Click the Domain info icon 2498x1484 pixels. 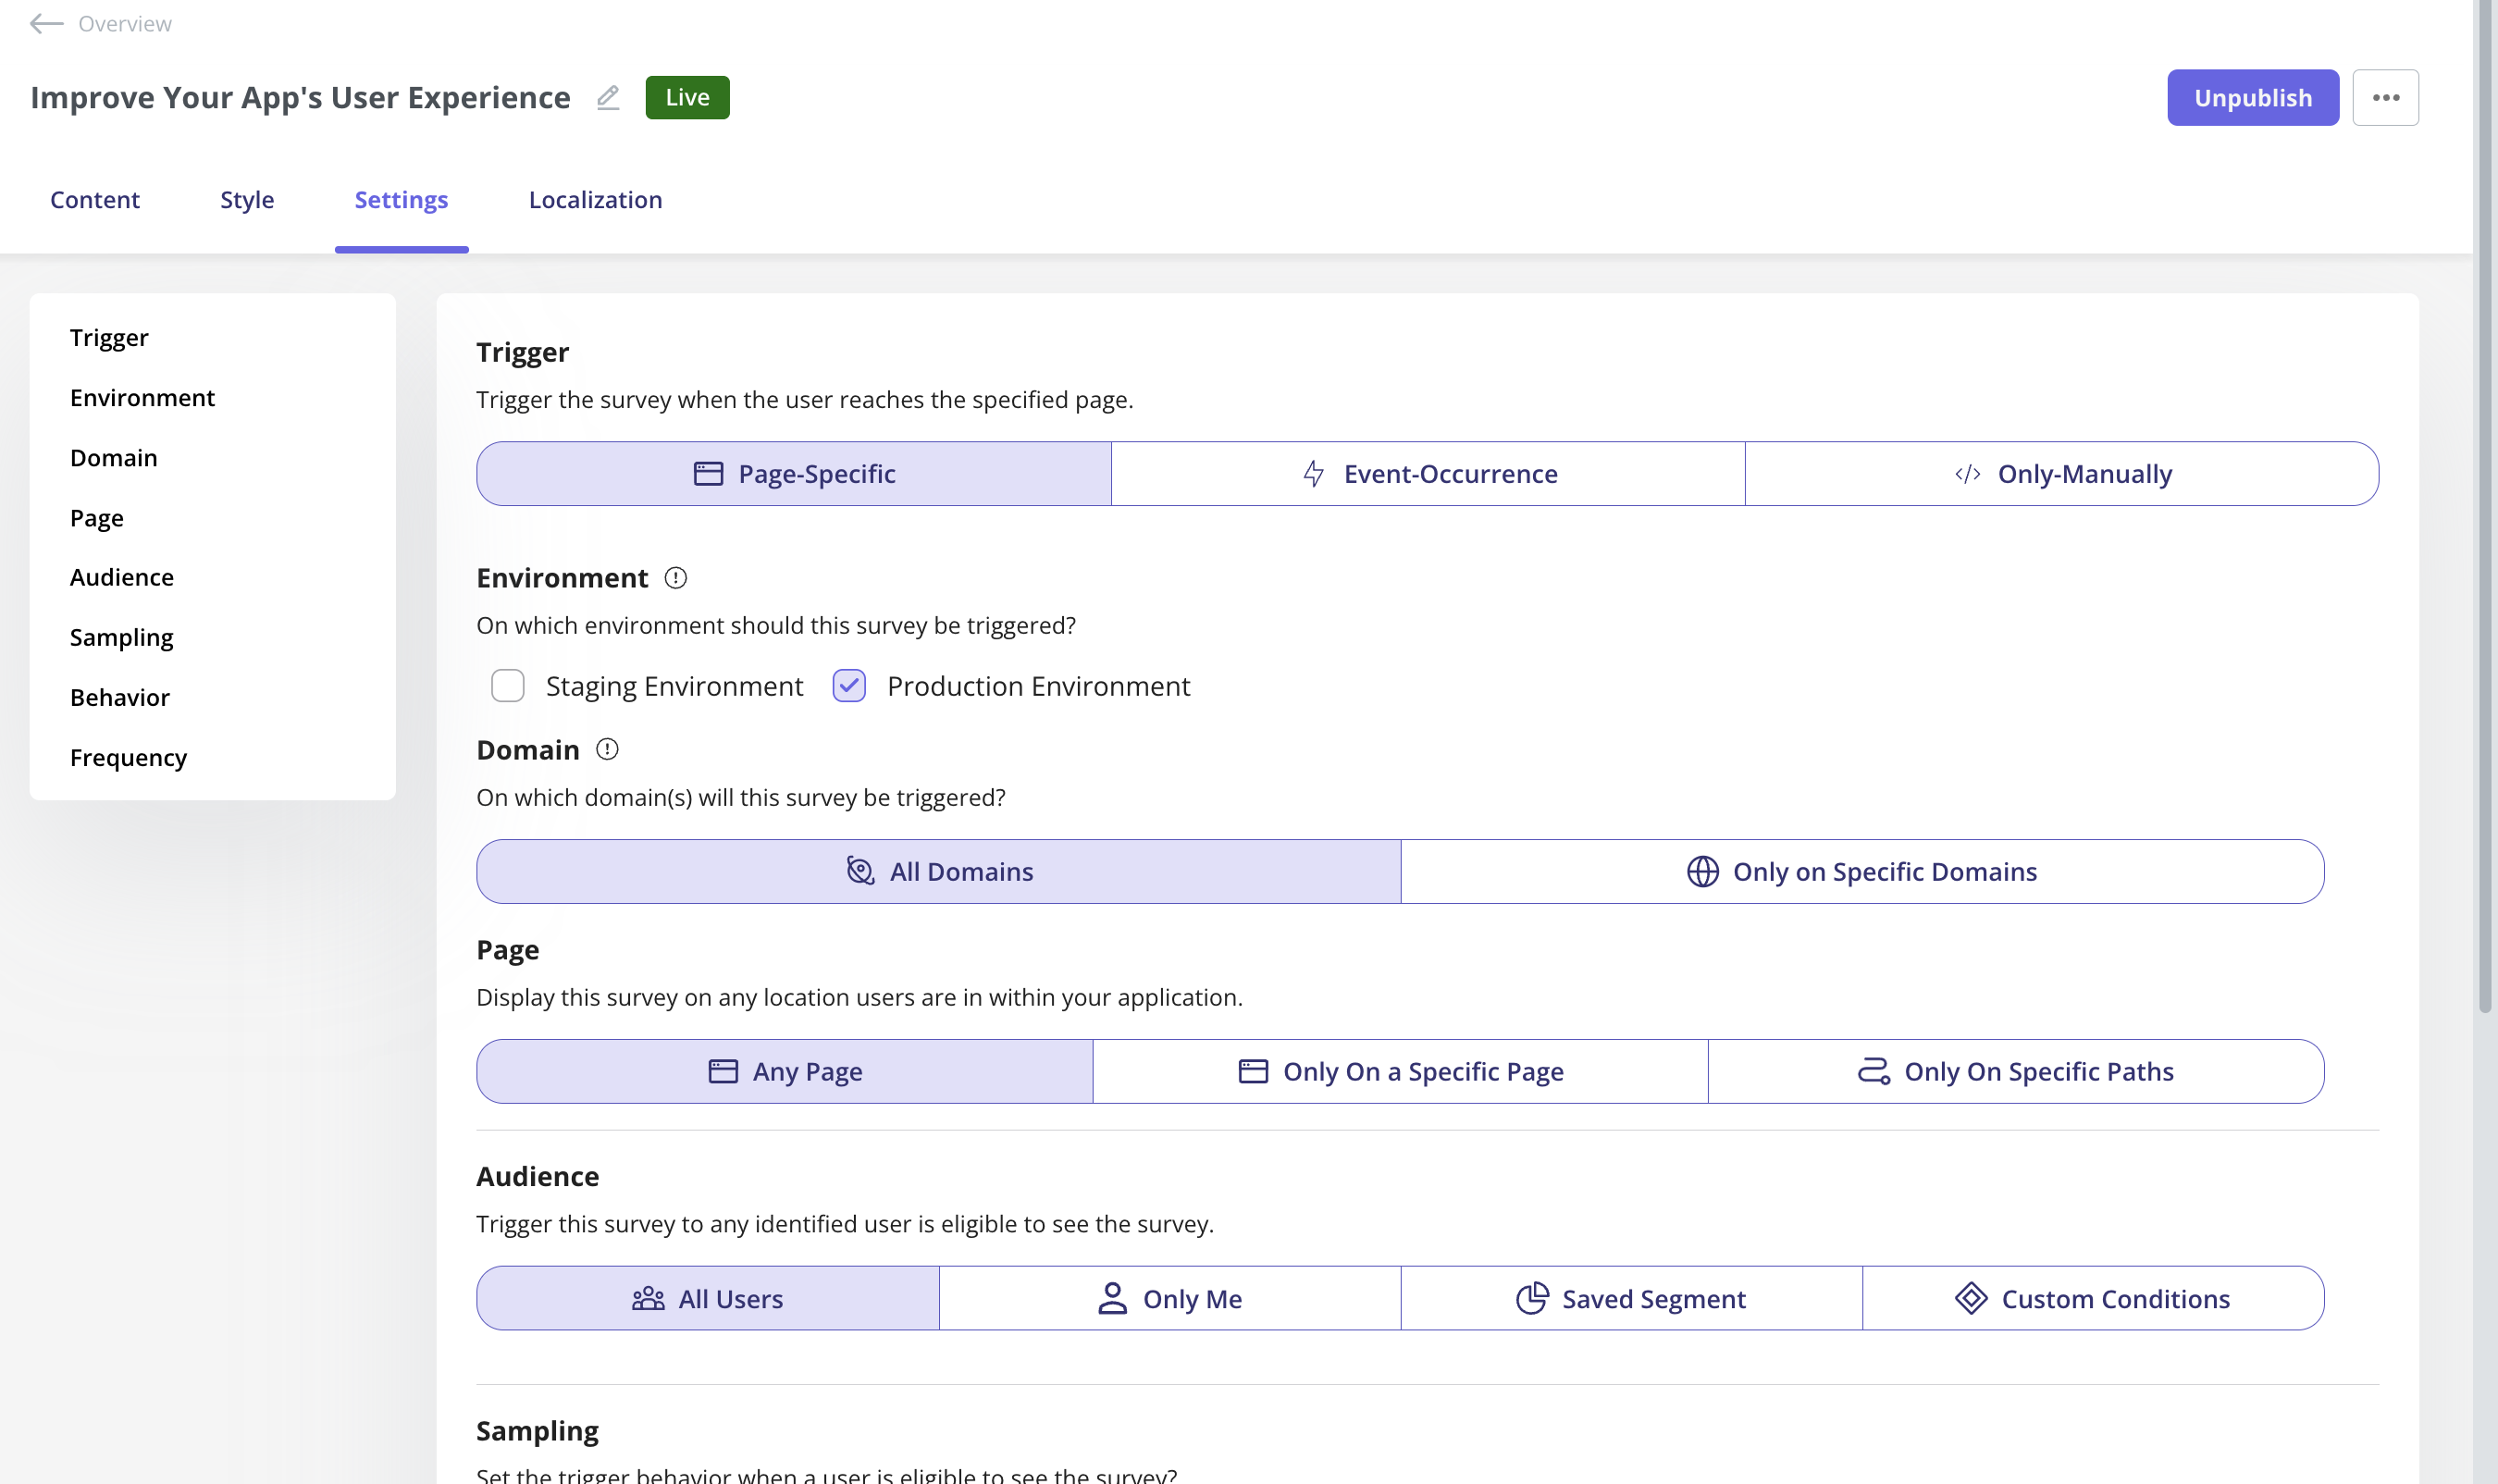pyautogui.click(x=607, y=749)
